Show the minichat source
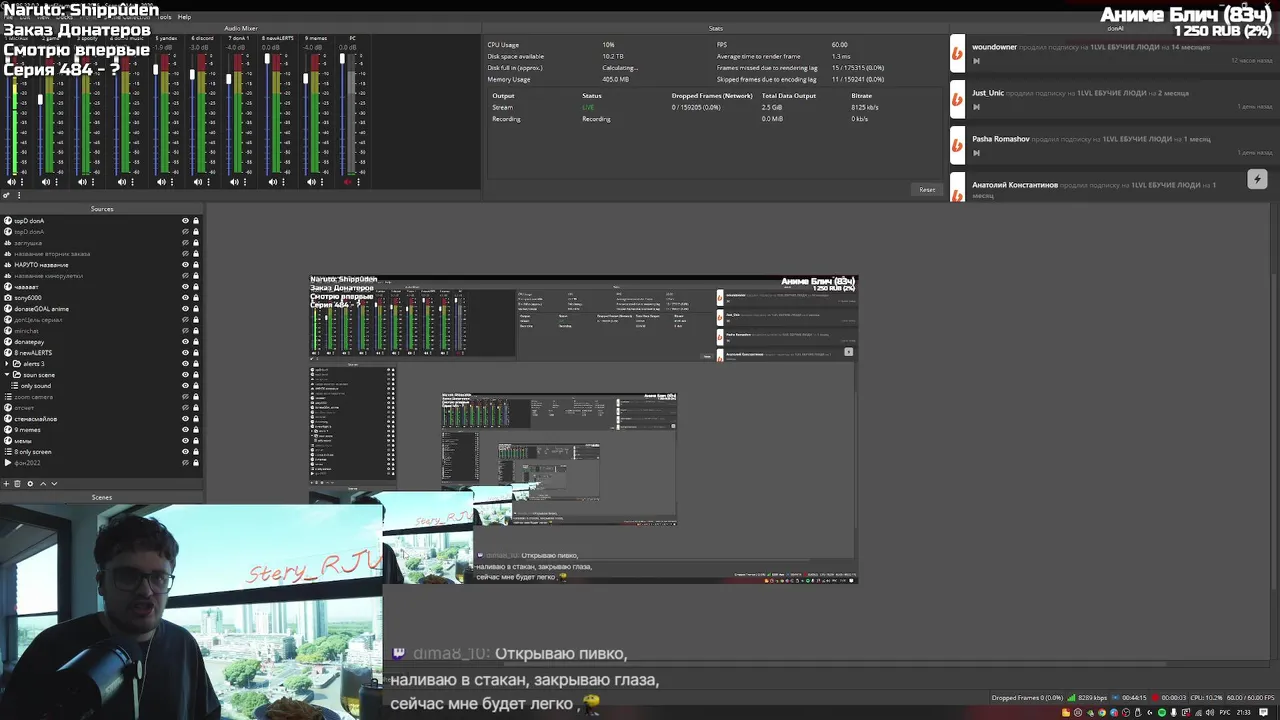 (x=185, y=331)
